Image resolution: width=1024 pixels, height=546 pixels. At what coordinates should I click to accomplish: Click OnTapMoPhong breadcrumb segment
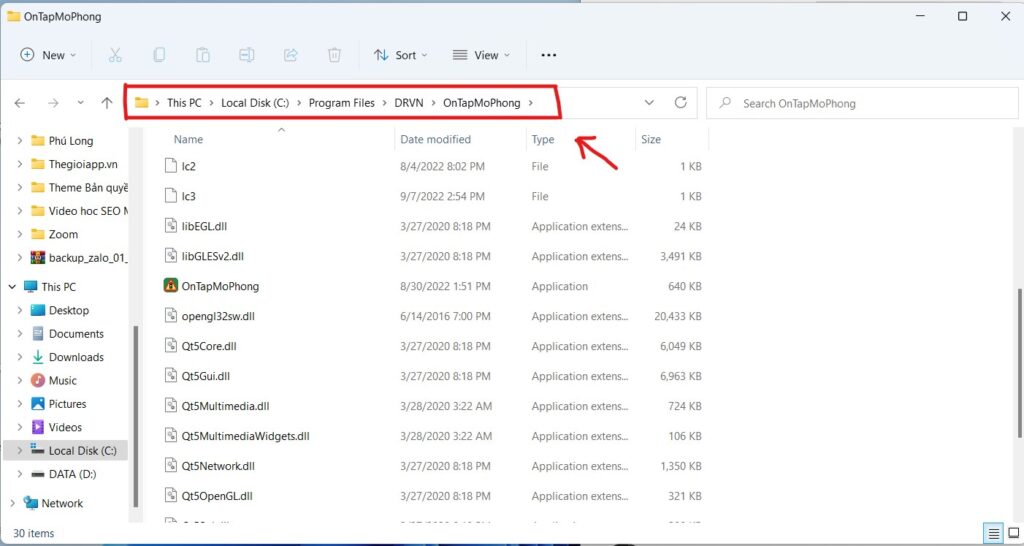pyautogui.click(x=482, y=103)
